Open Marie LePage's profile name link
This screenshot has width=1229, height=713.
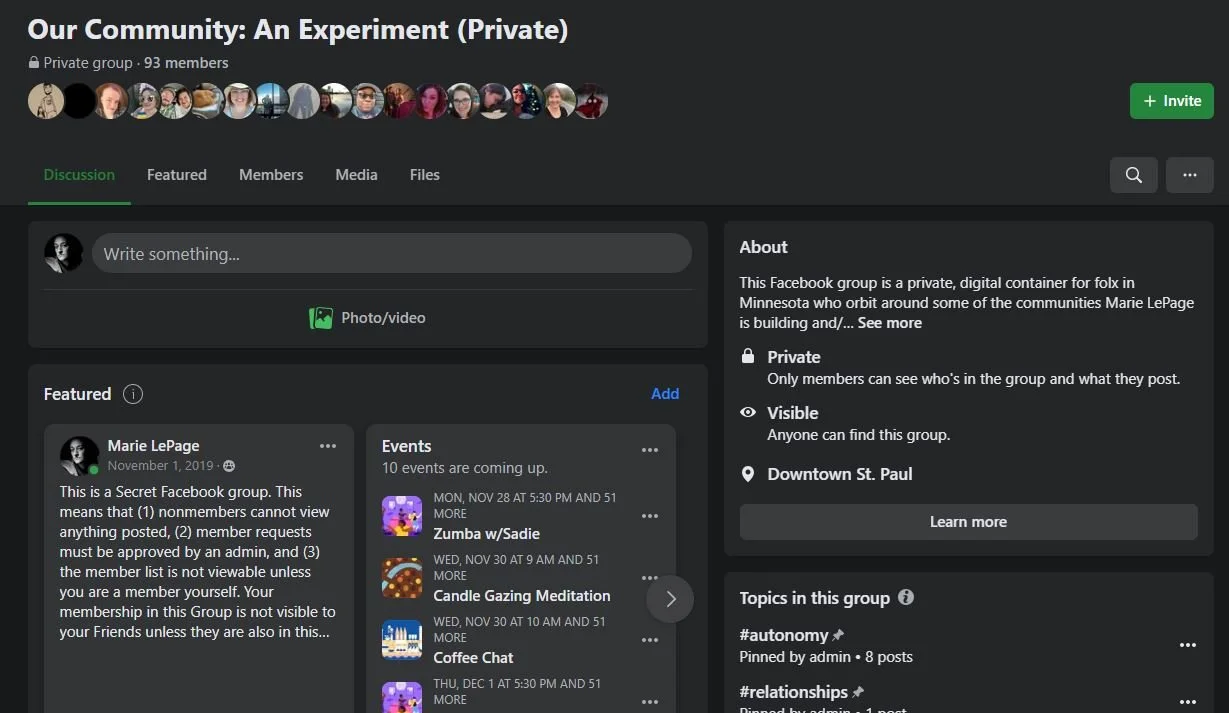[x=154, y=446]
